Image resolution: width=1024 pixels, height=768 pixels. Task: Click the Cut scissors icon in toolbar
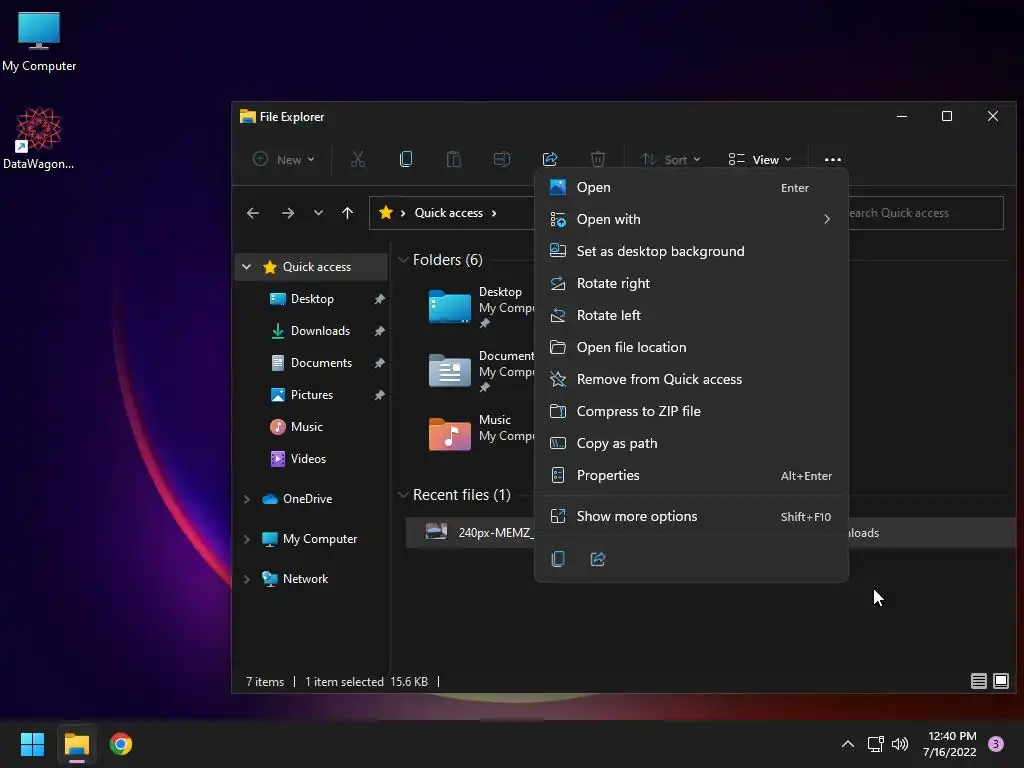358,159
